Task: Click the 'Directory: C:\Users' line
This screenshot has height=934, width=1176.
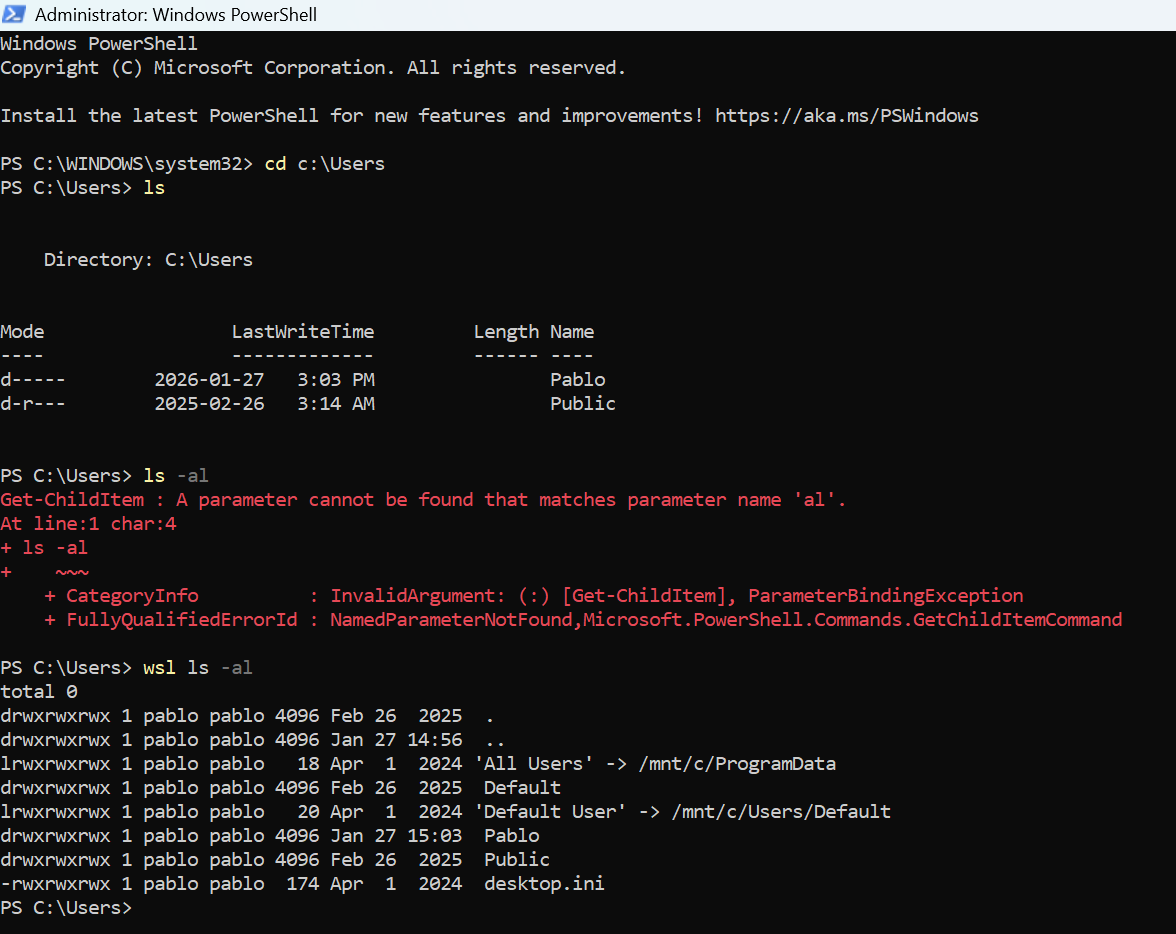Action: (x=148, y=260)
